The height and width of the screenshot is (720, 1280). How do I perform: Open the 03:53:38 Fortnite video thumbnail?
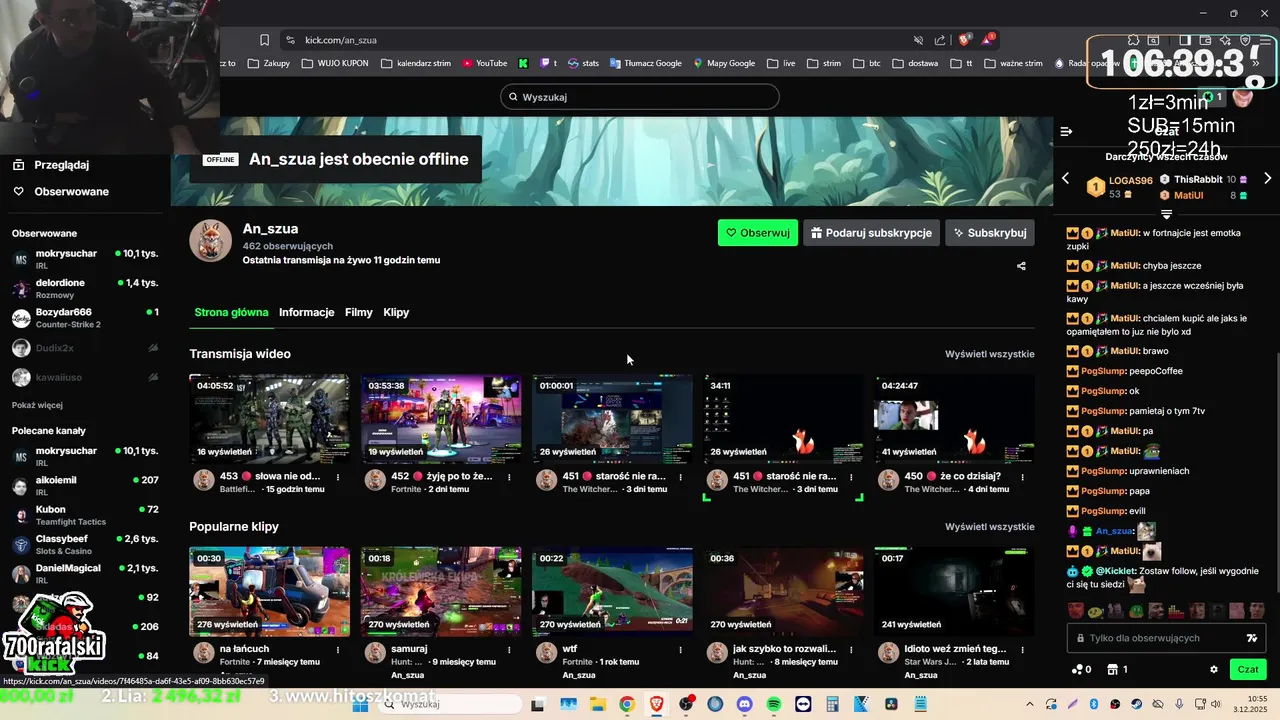coord(441,420)
